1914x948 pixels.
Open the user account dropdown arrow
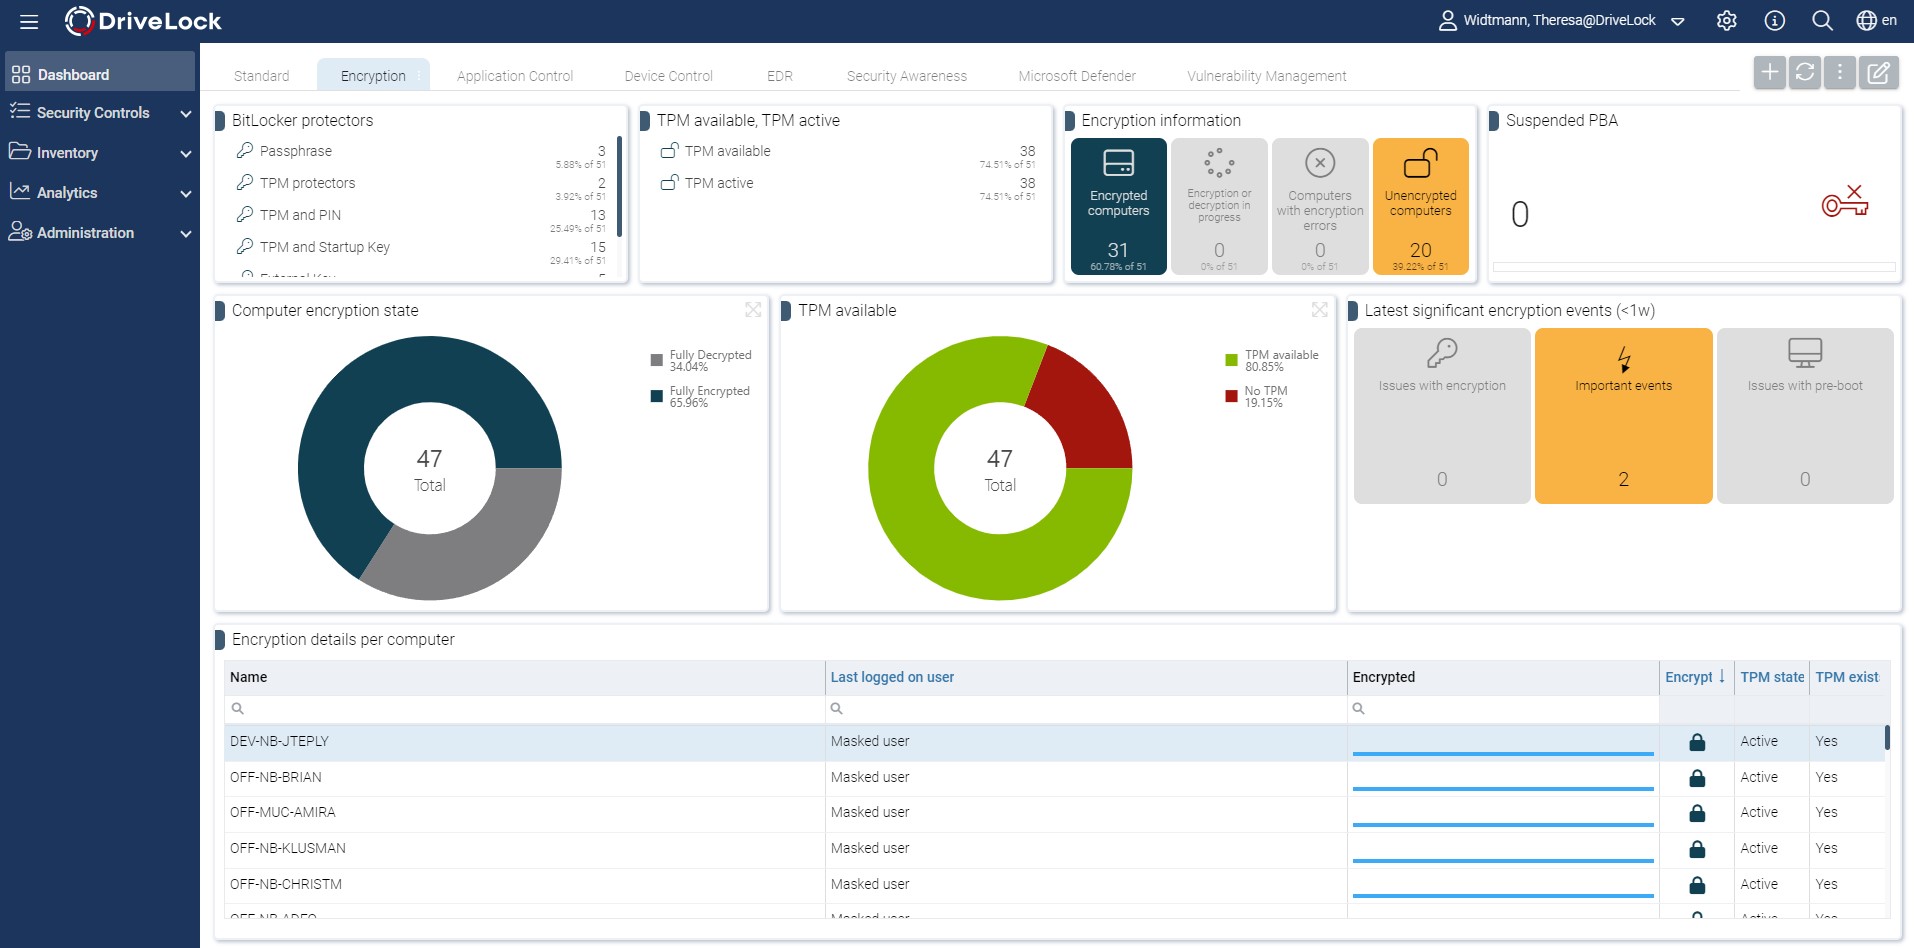pos(1678,21)
